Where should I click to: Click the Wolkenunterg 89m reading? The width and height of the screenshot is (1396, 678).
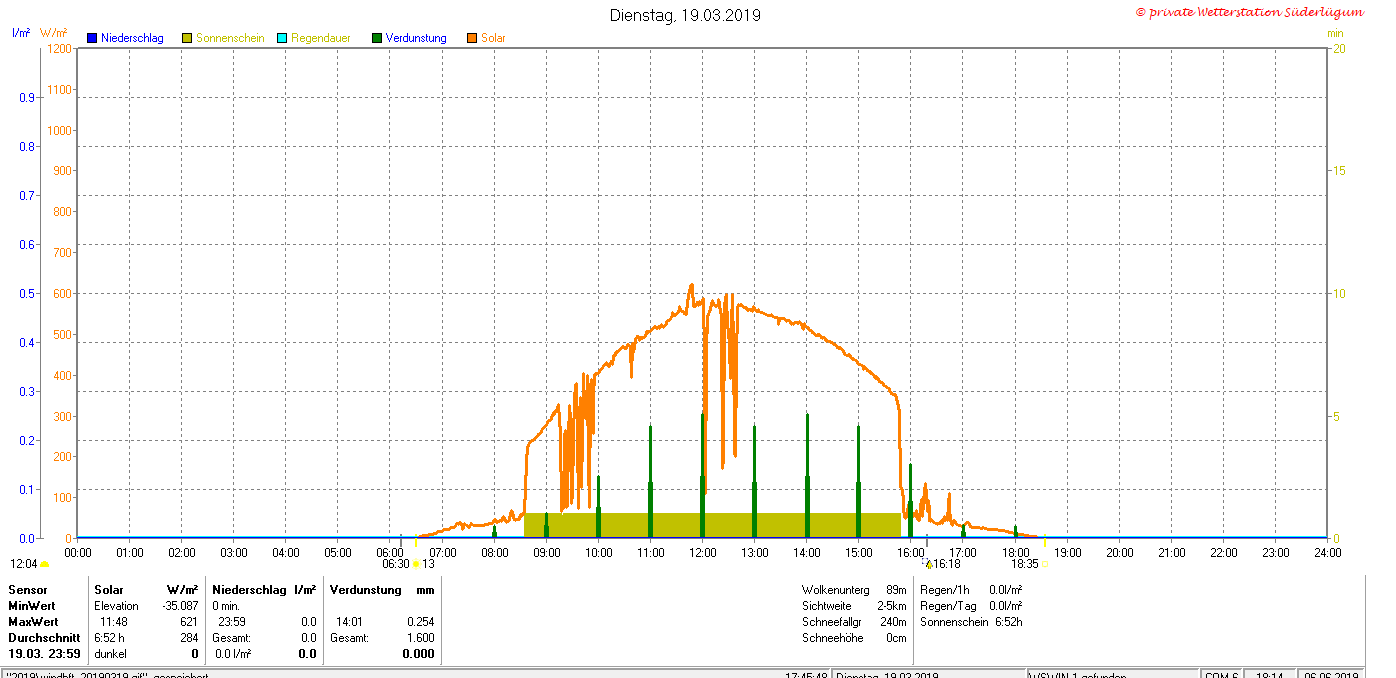[x=853, y=590]
